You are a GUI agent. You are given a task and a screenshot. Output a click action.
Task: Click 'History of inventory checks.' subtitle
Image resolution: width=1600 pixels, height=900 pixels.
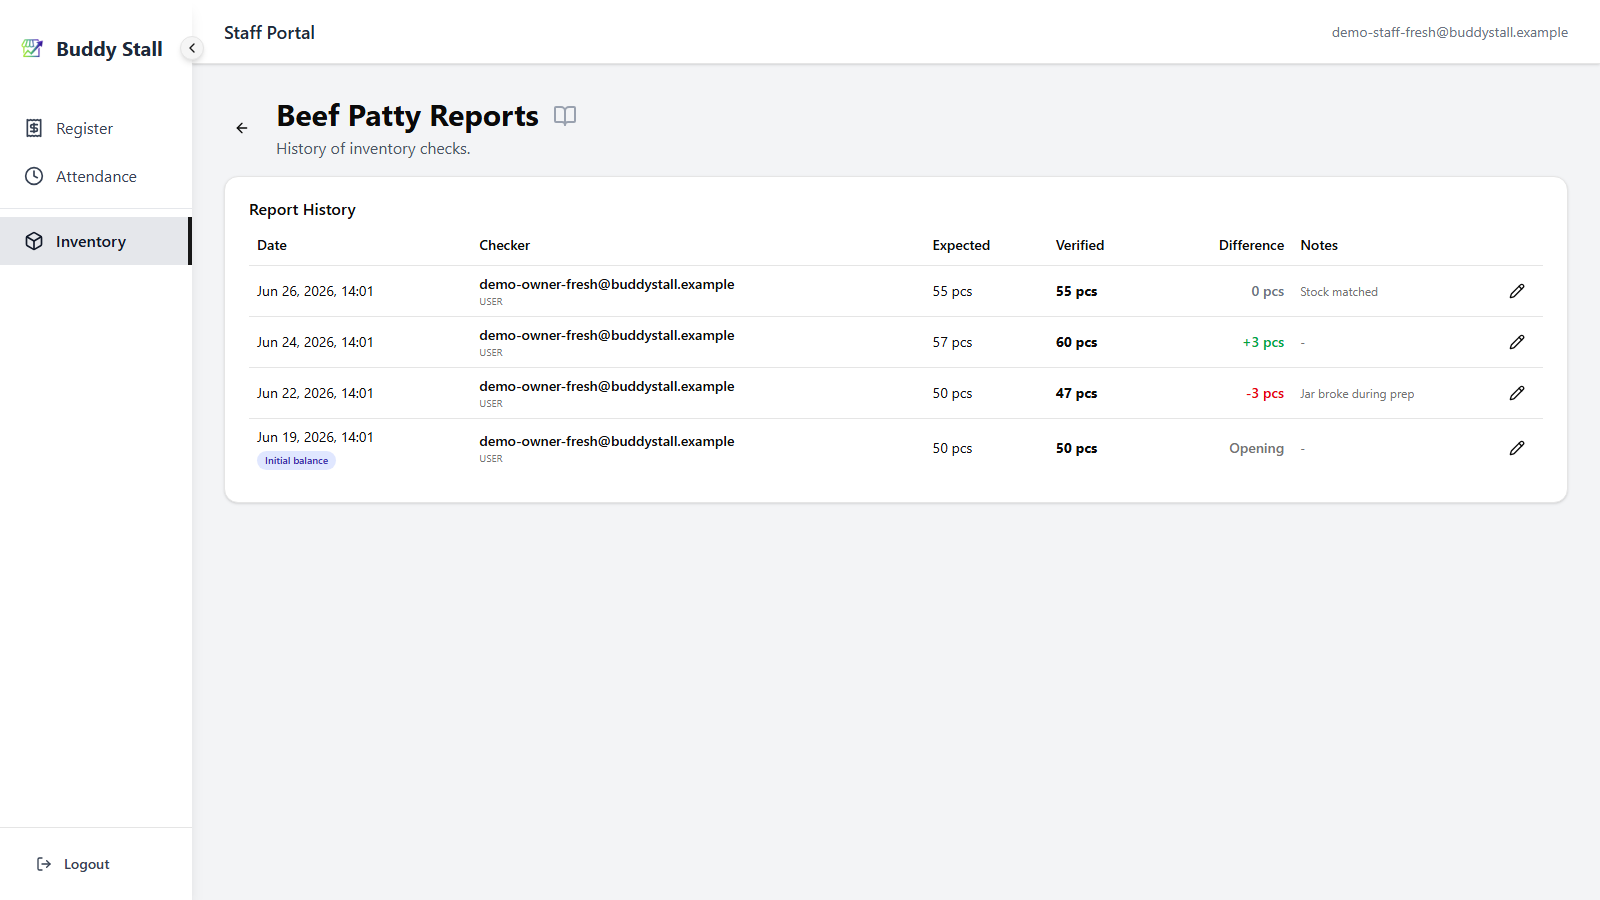coord(373,149)
